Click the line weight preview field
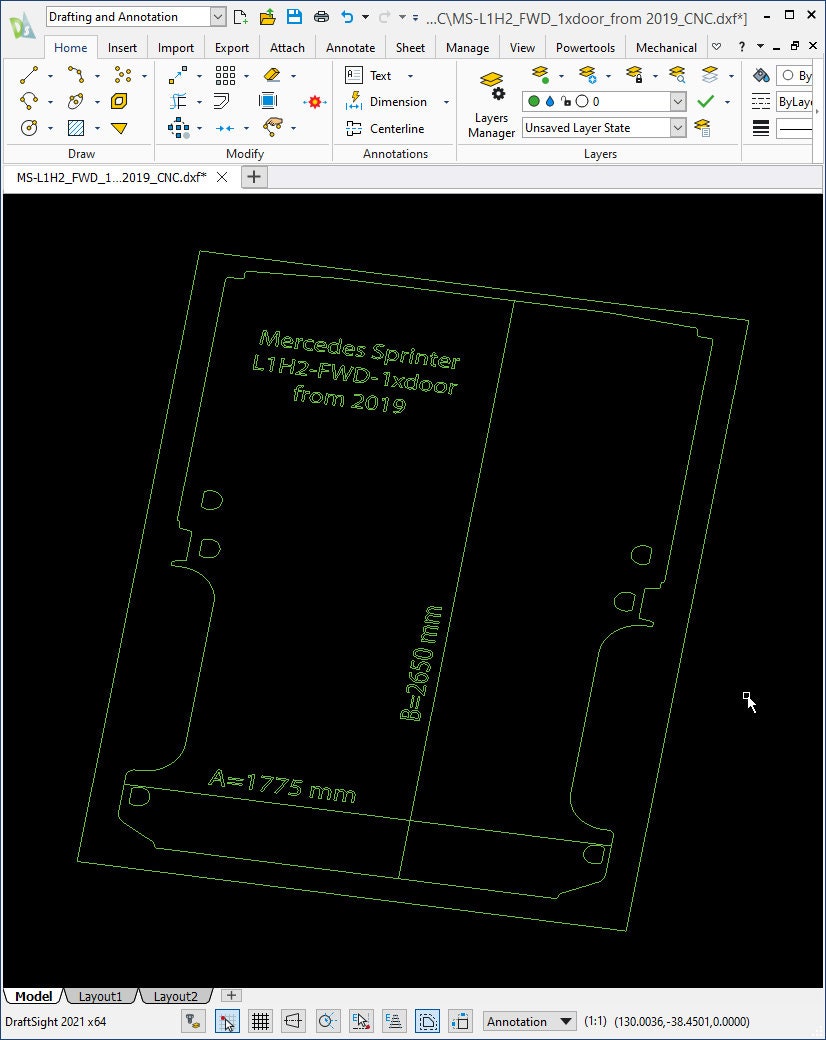 coord(794,128)
